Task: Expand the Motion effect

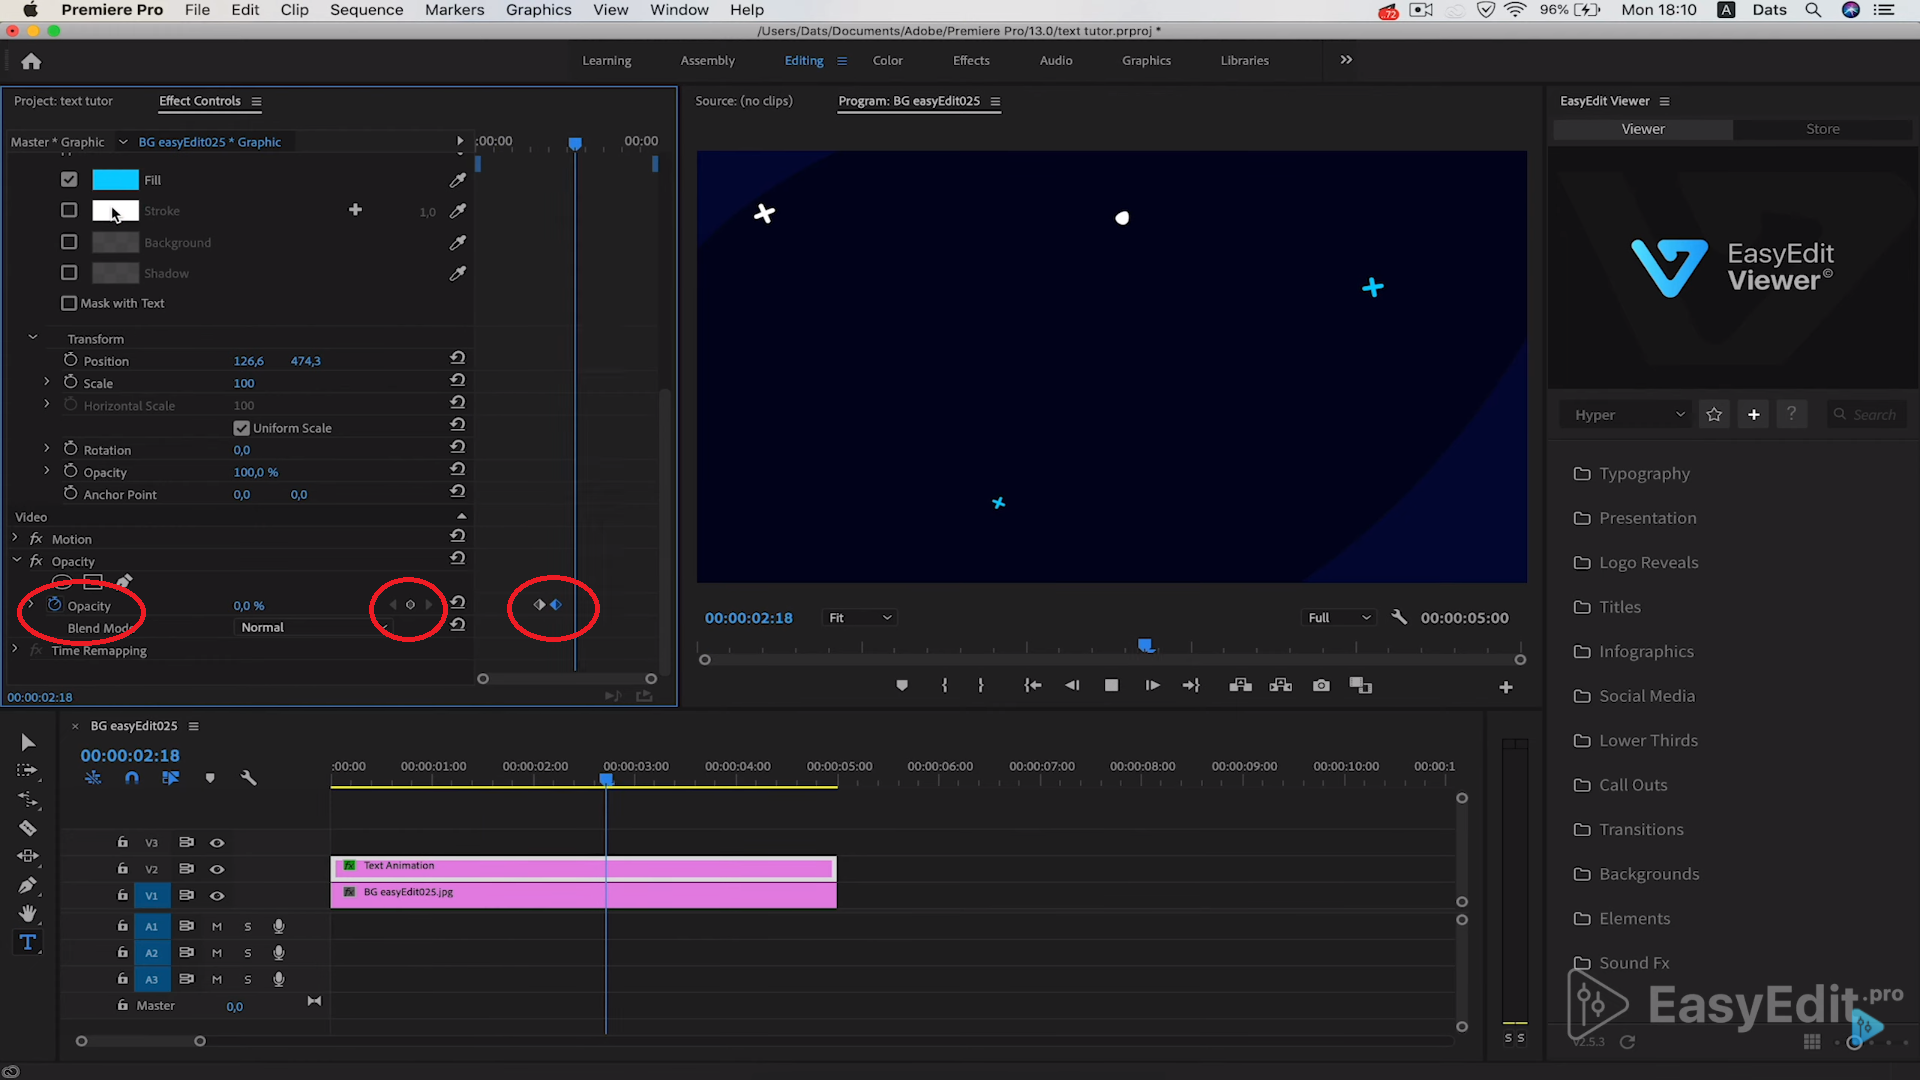Action: click(x=15, y=538)
